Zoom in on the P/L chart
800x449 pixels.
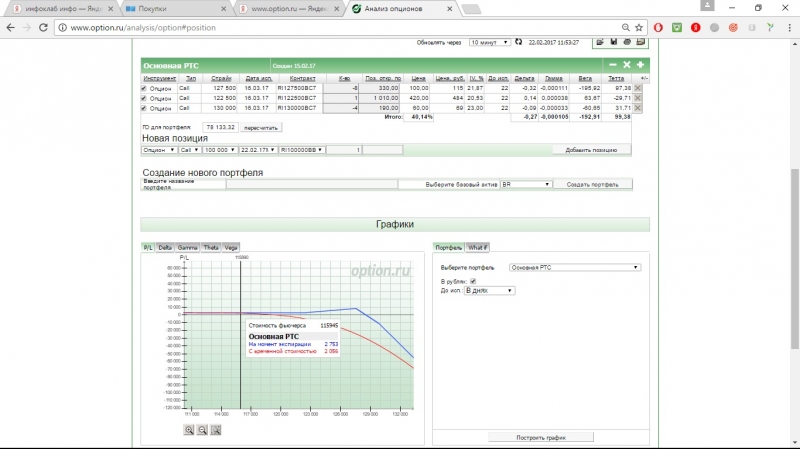click(189, 430)
